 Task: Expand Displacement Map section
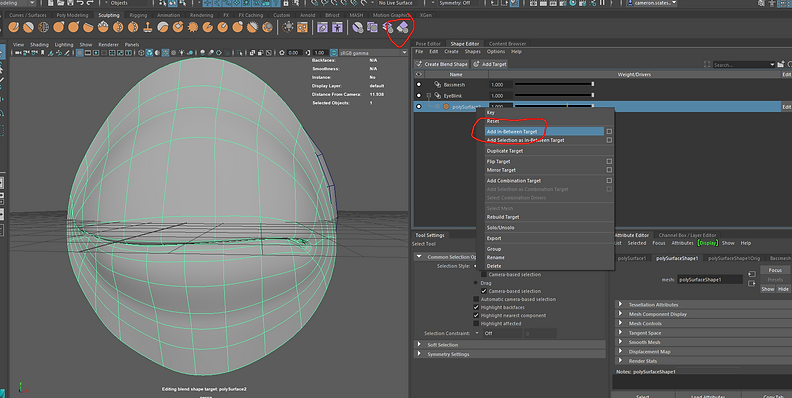click(x=620, y=352)
